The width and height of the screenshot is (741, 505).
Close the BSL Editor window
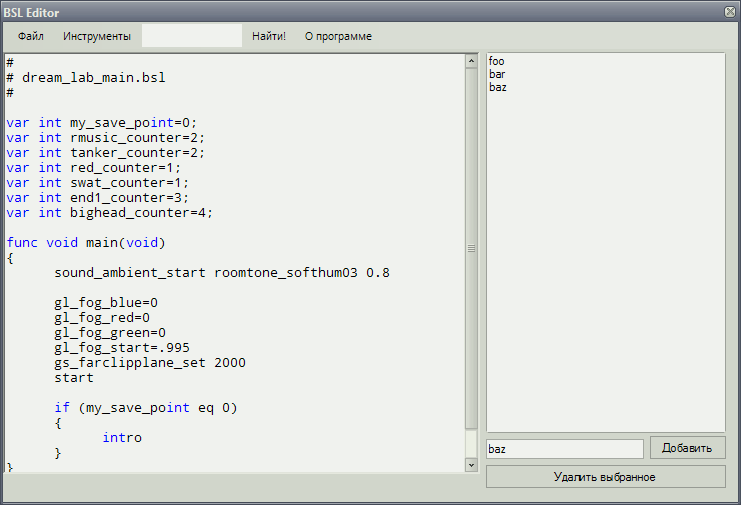pos(730,12)
